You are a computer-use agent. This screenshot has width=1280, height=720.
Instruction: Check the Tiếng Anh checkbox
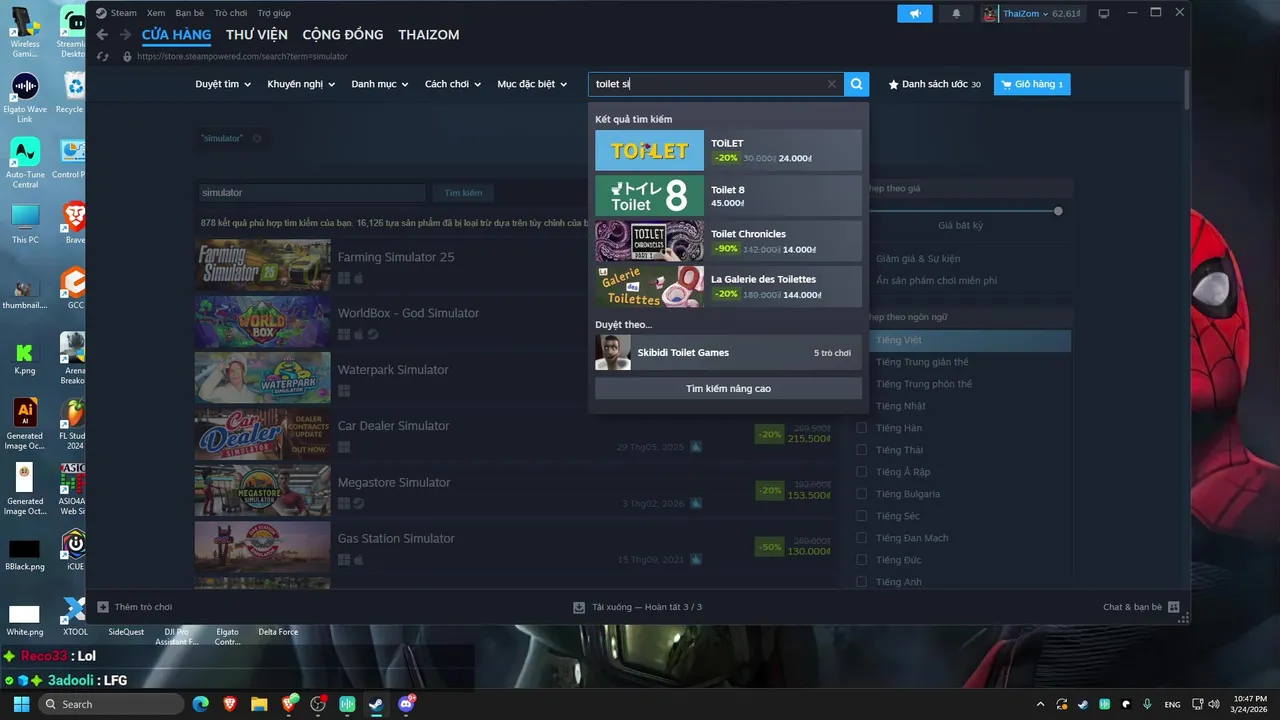click(x=861, y=582)
